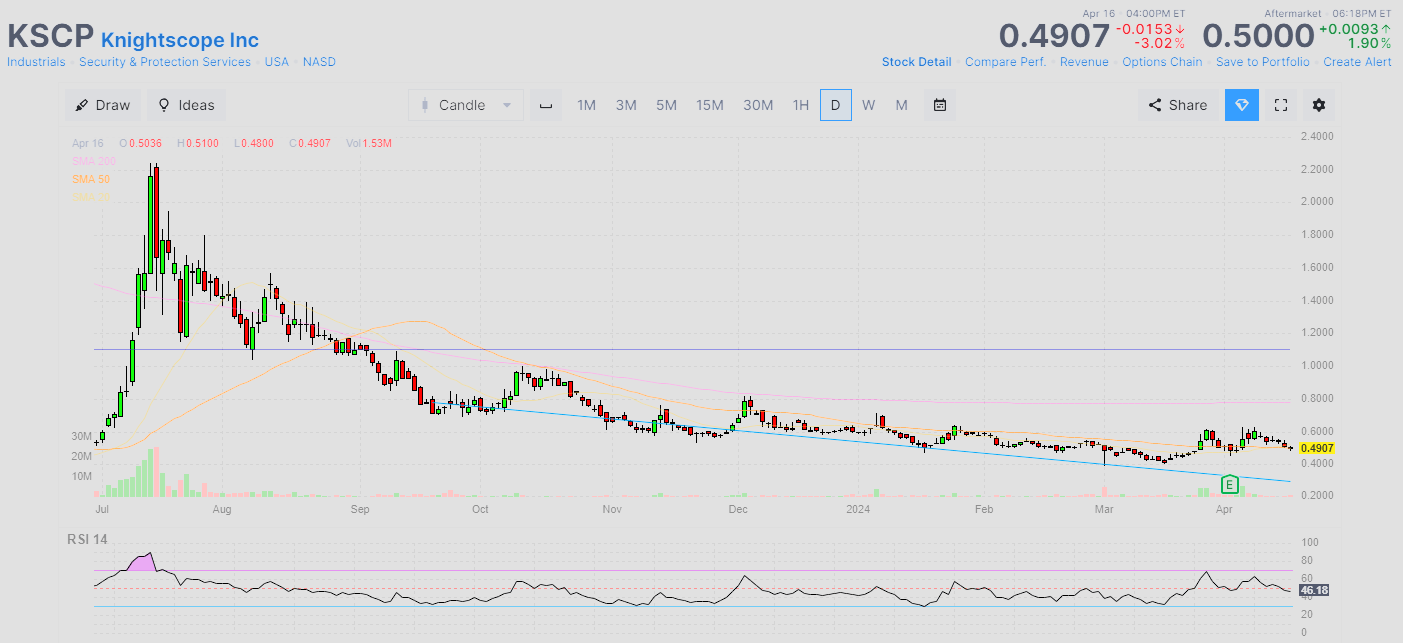
Task: Click the NASD exchange link
Action: coord(319,62)
